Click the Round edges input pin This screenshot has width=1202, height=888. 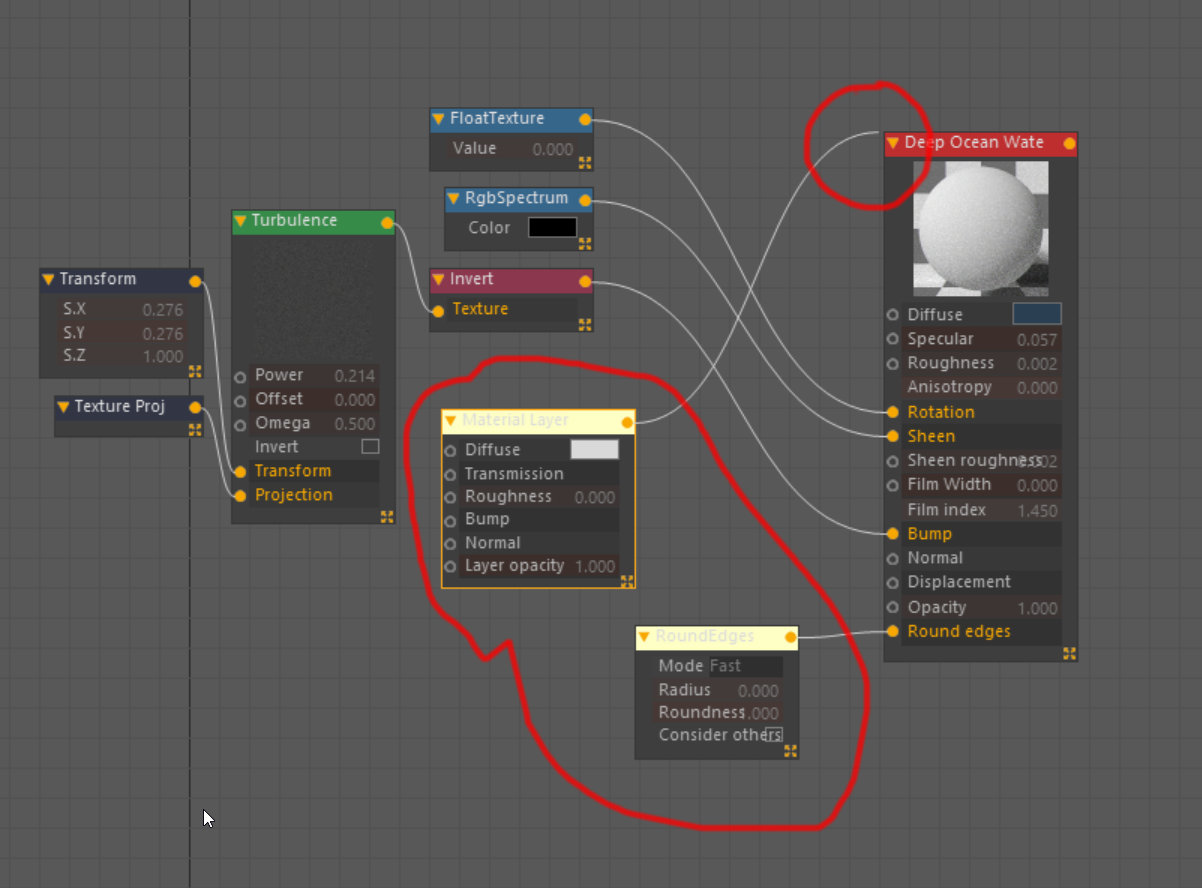pos(893,631)
